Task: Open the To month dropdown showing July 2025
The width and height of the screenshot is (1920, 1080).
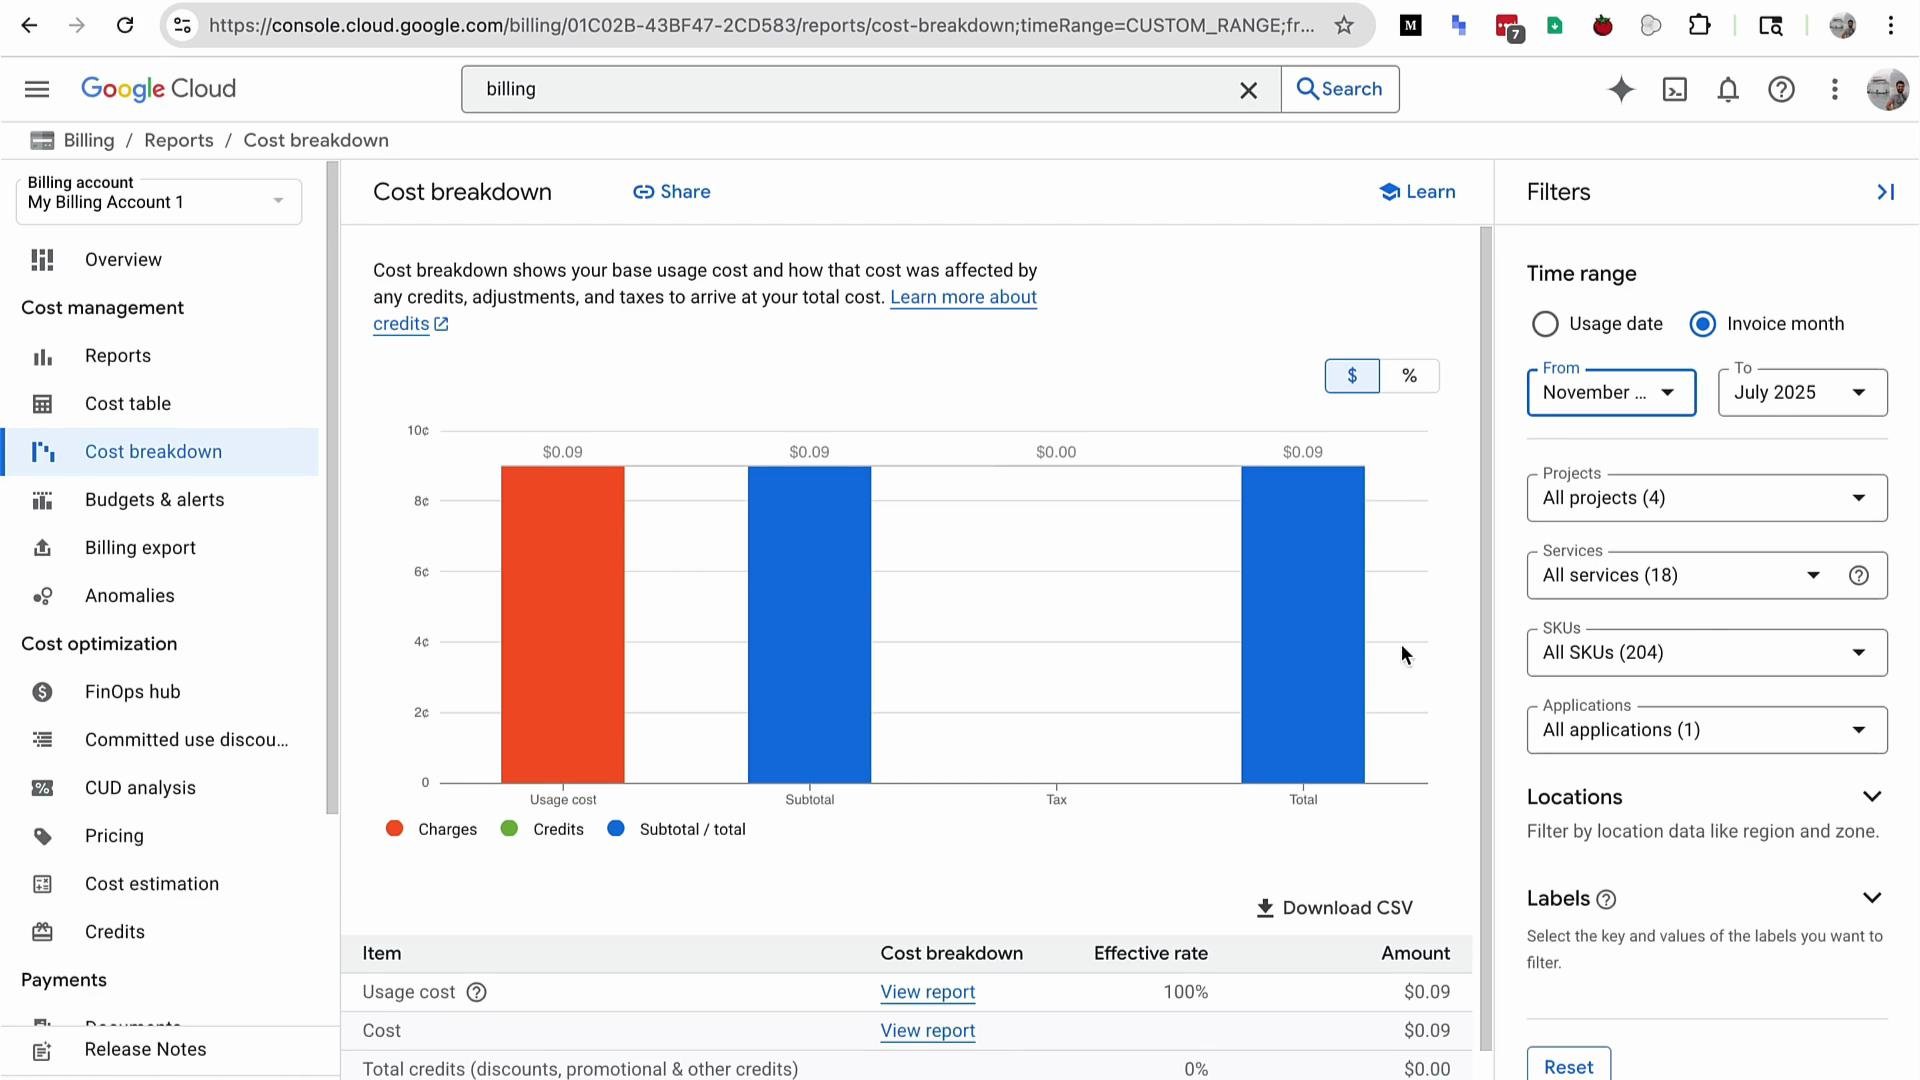Action: 1802,393
